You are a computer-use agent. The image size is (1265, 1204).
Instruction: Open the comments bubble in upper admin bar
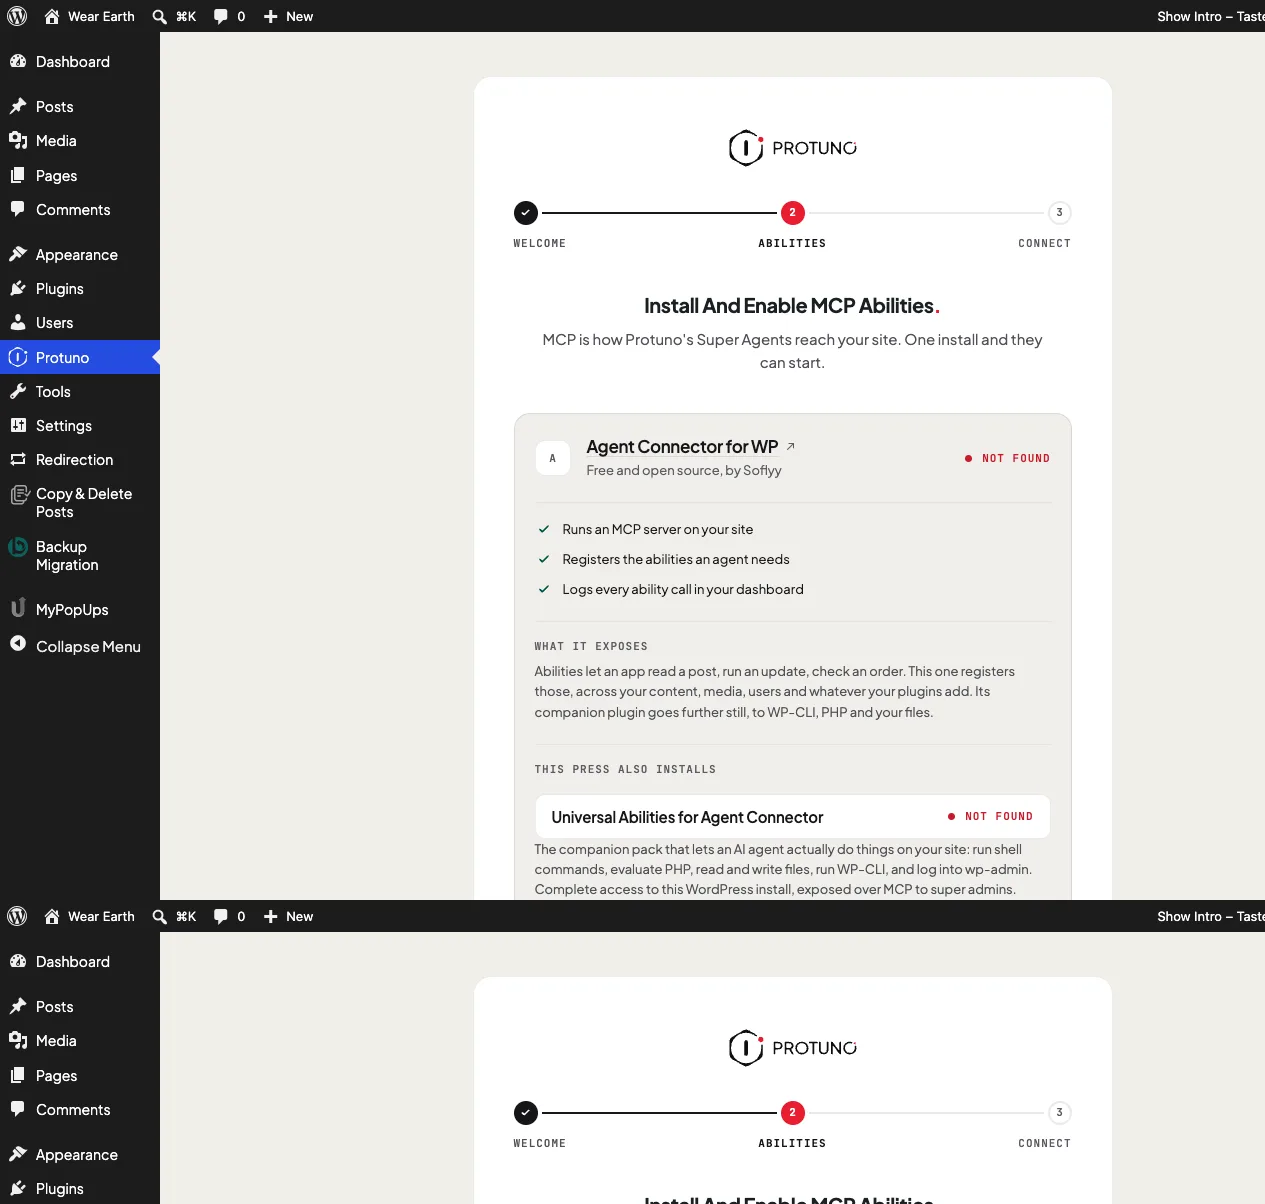pyautogui.click(x=220, y=16)
